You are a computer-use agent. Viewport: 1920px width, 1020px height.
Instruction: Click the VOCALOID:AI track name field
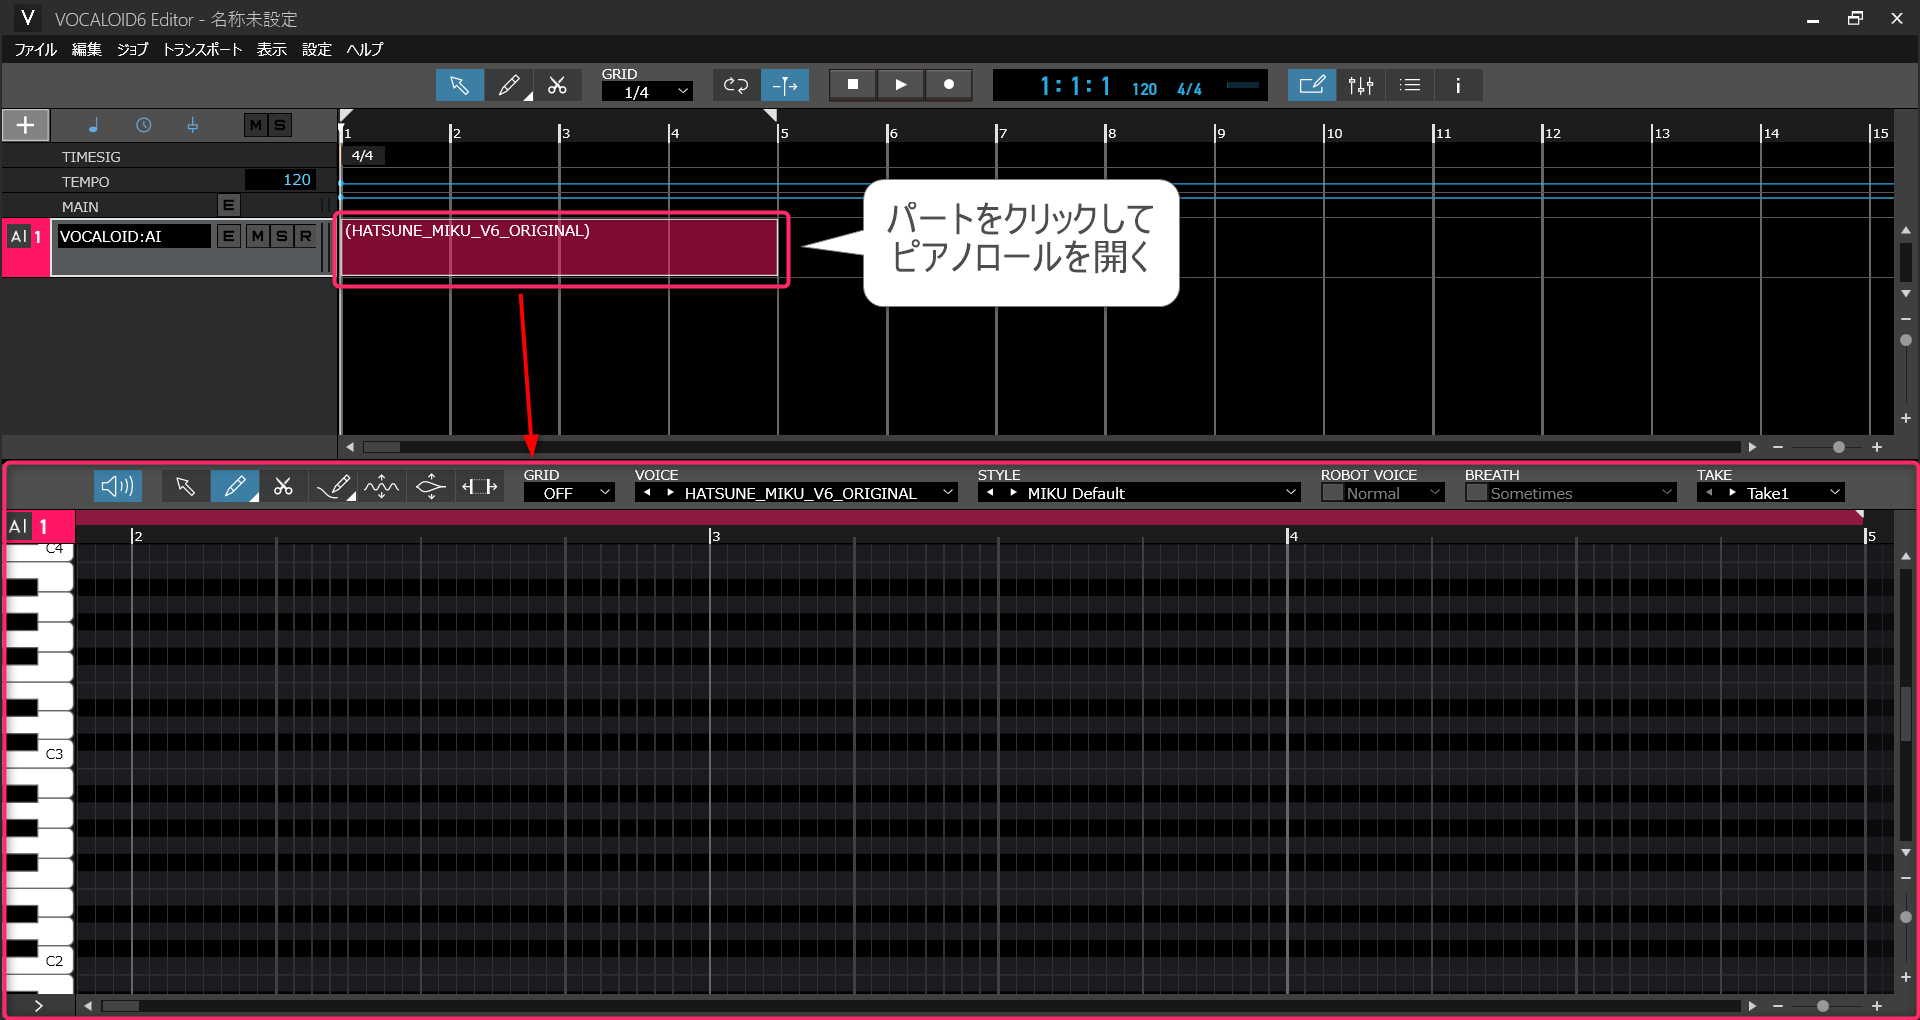(x=134, y=236)
